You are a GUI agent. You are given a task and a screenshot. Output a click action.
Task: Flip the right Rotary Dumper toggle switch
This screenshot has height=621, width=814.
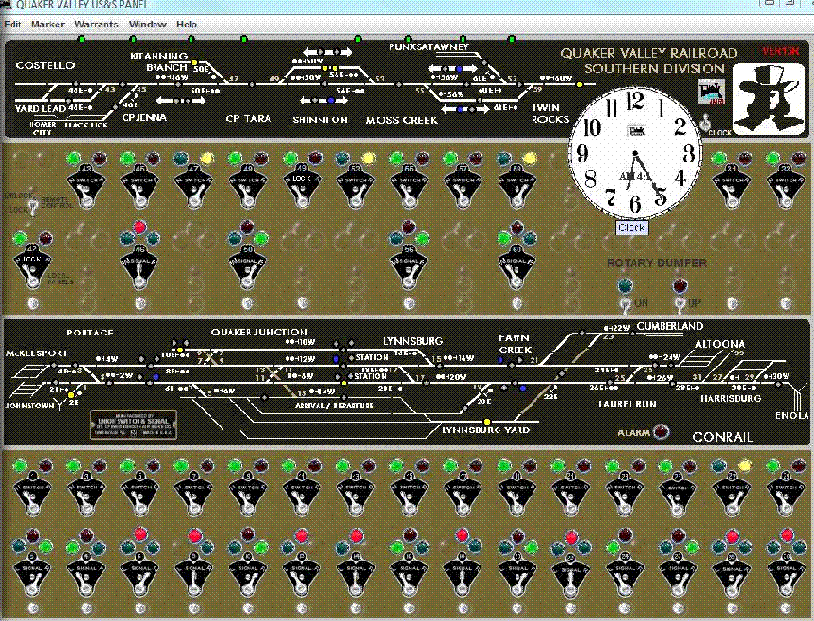[x=680, y=303]
